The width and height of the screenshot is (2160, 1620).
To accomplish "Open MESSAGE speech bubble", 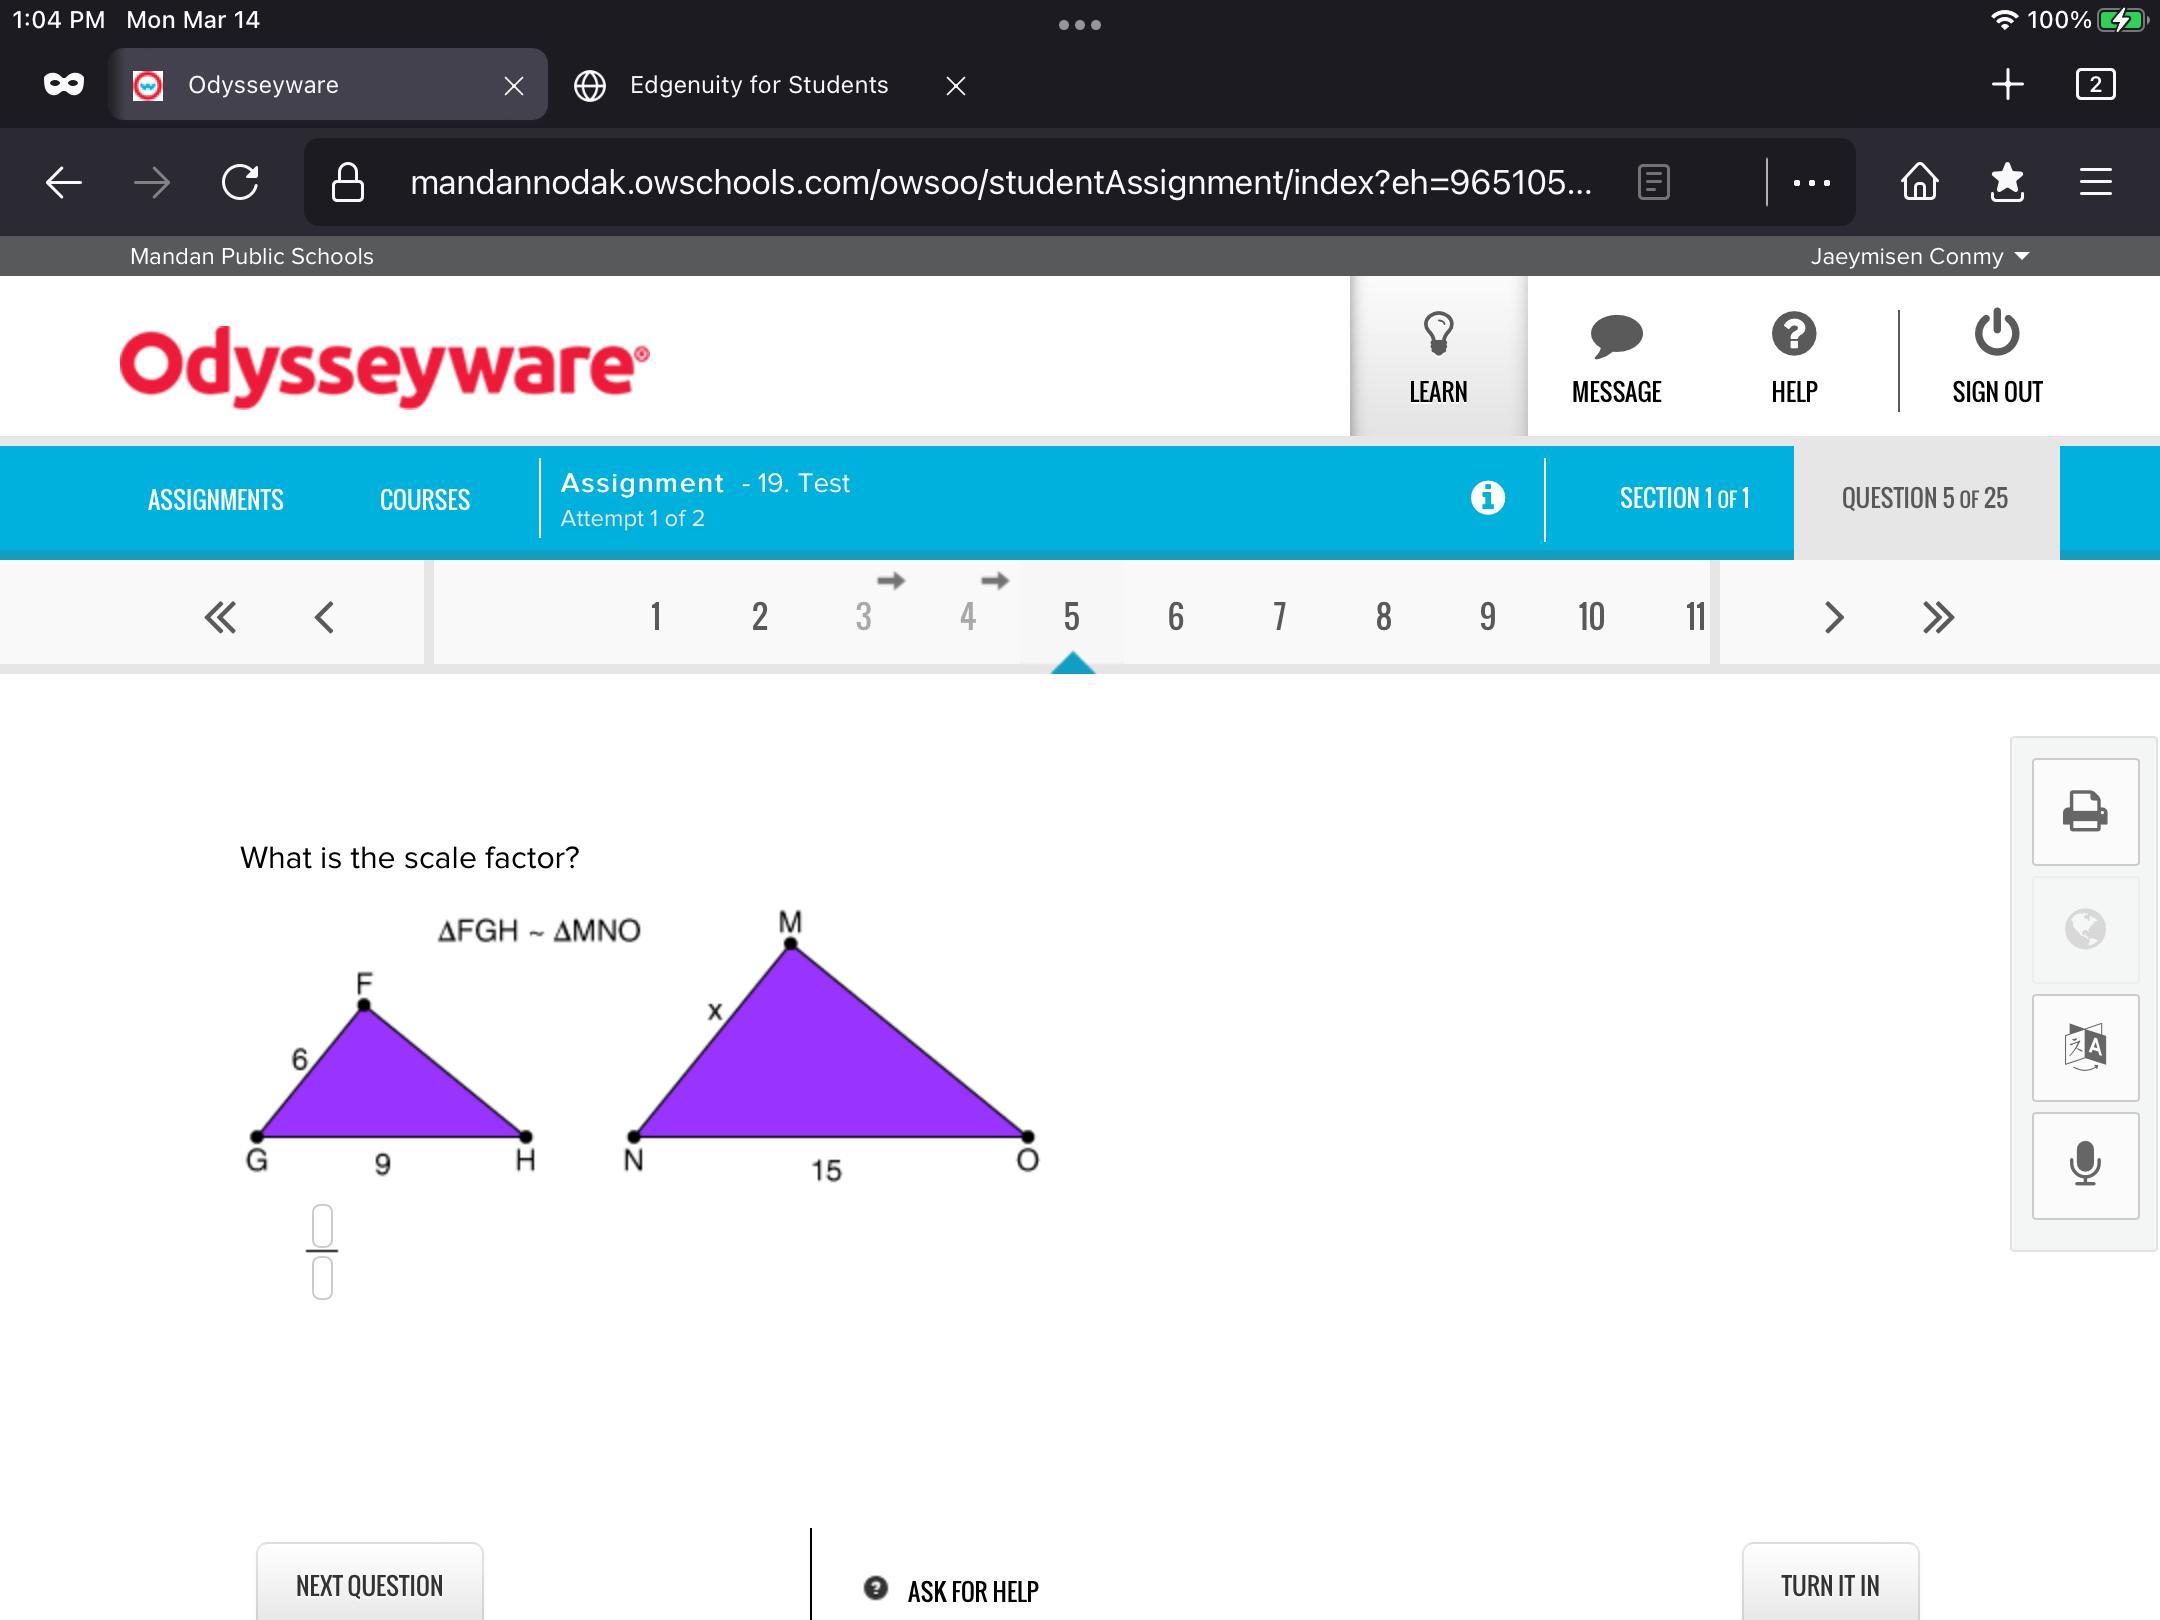I will 1616,356.
